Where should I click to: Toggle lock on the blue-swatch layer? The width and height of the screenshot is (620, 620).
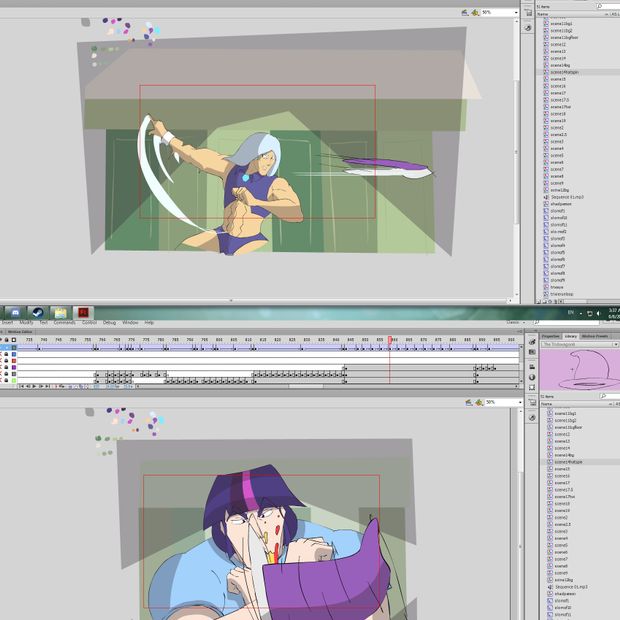point(7,354)
